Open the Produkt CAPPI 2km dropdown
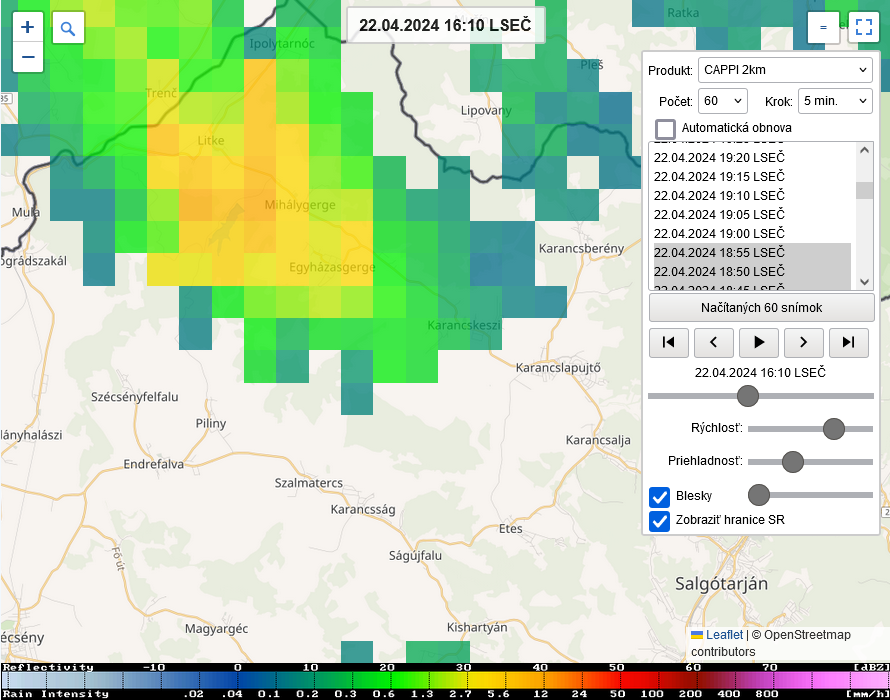Screen dimensions: 890x700 coord(785,70)
